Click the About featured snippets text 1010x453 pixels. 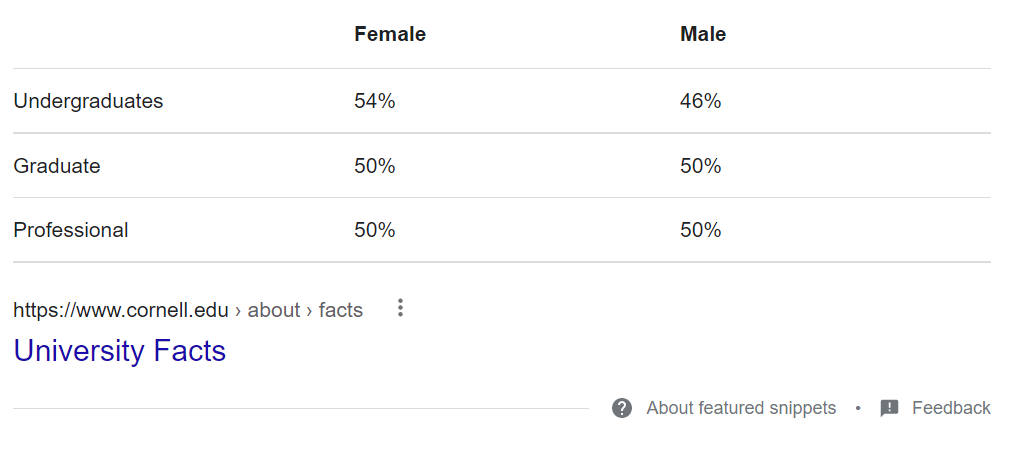741,408
